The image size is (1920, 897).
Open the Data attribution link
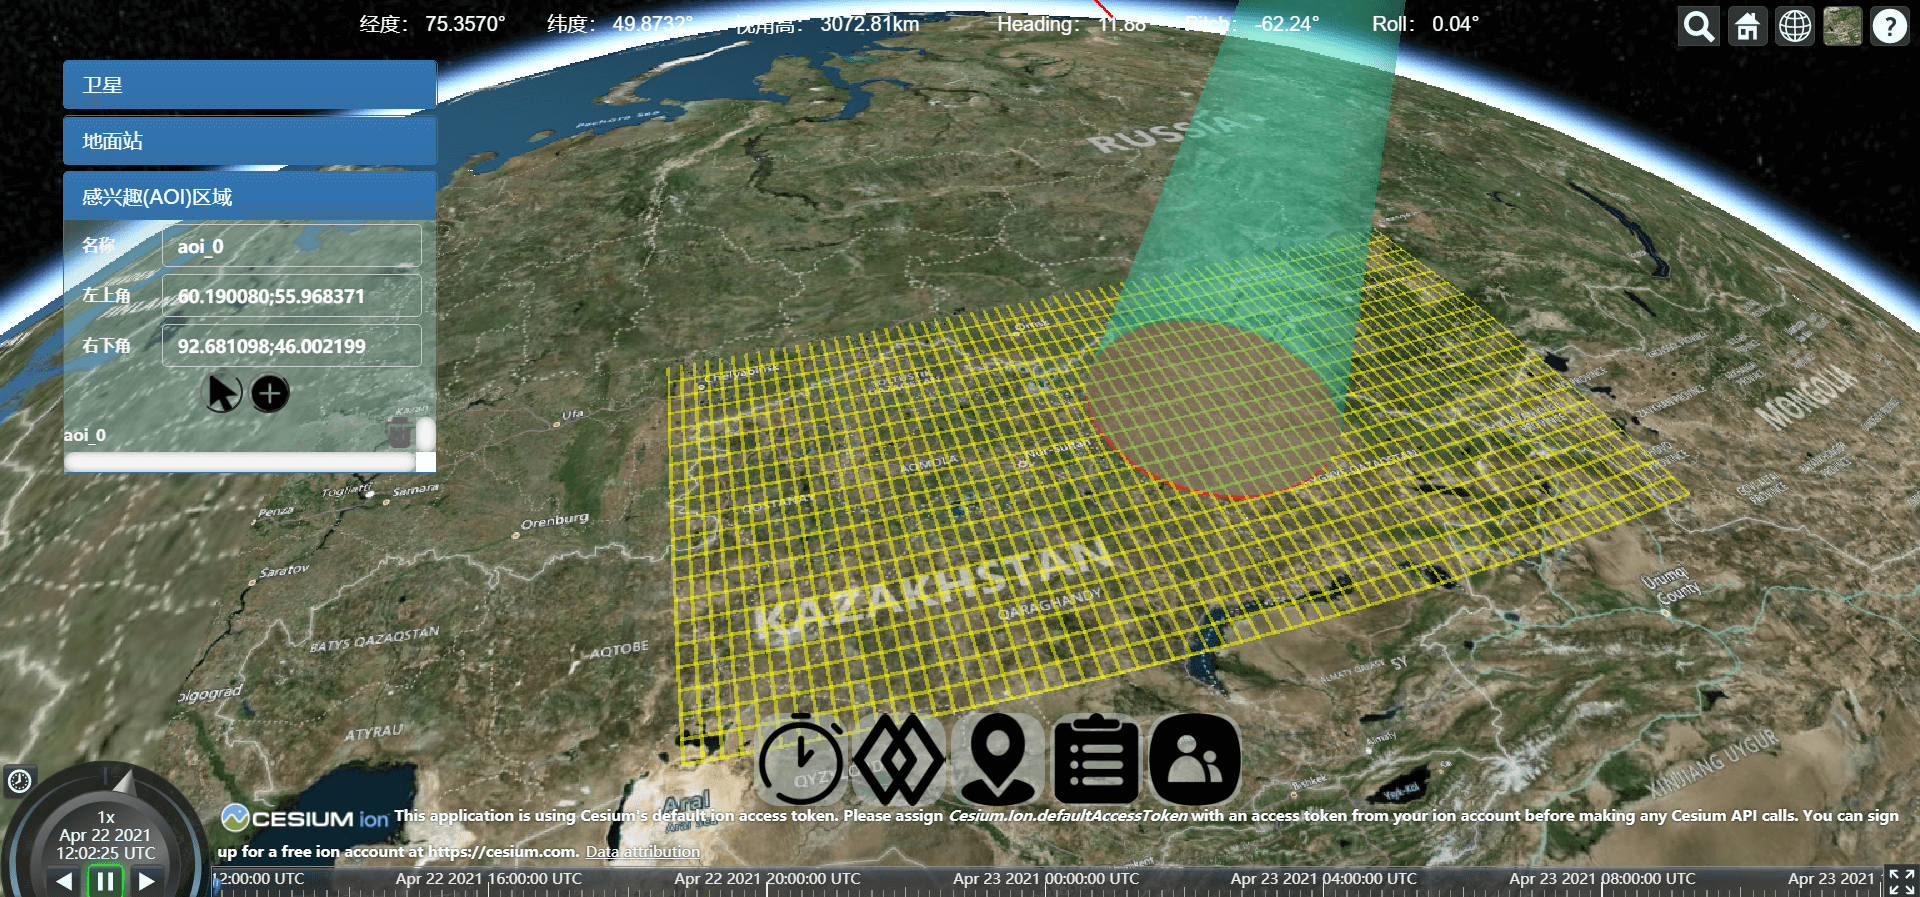643,852
